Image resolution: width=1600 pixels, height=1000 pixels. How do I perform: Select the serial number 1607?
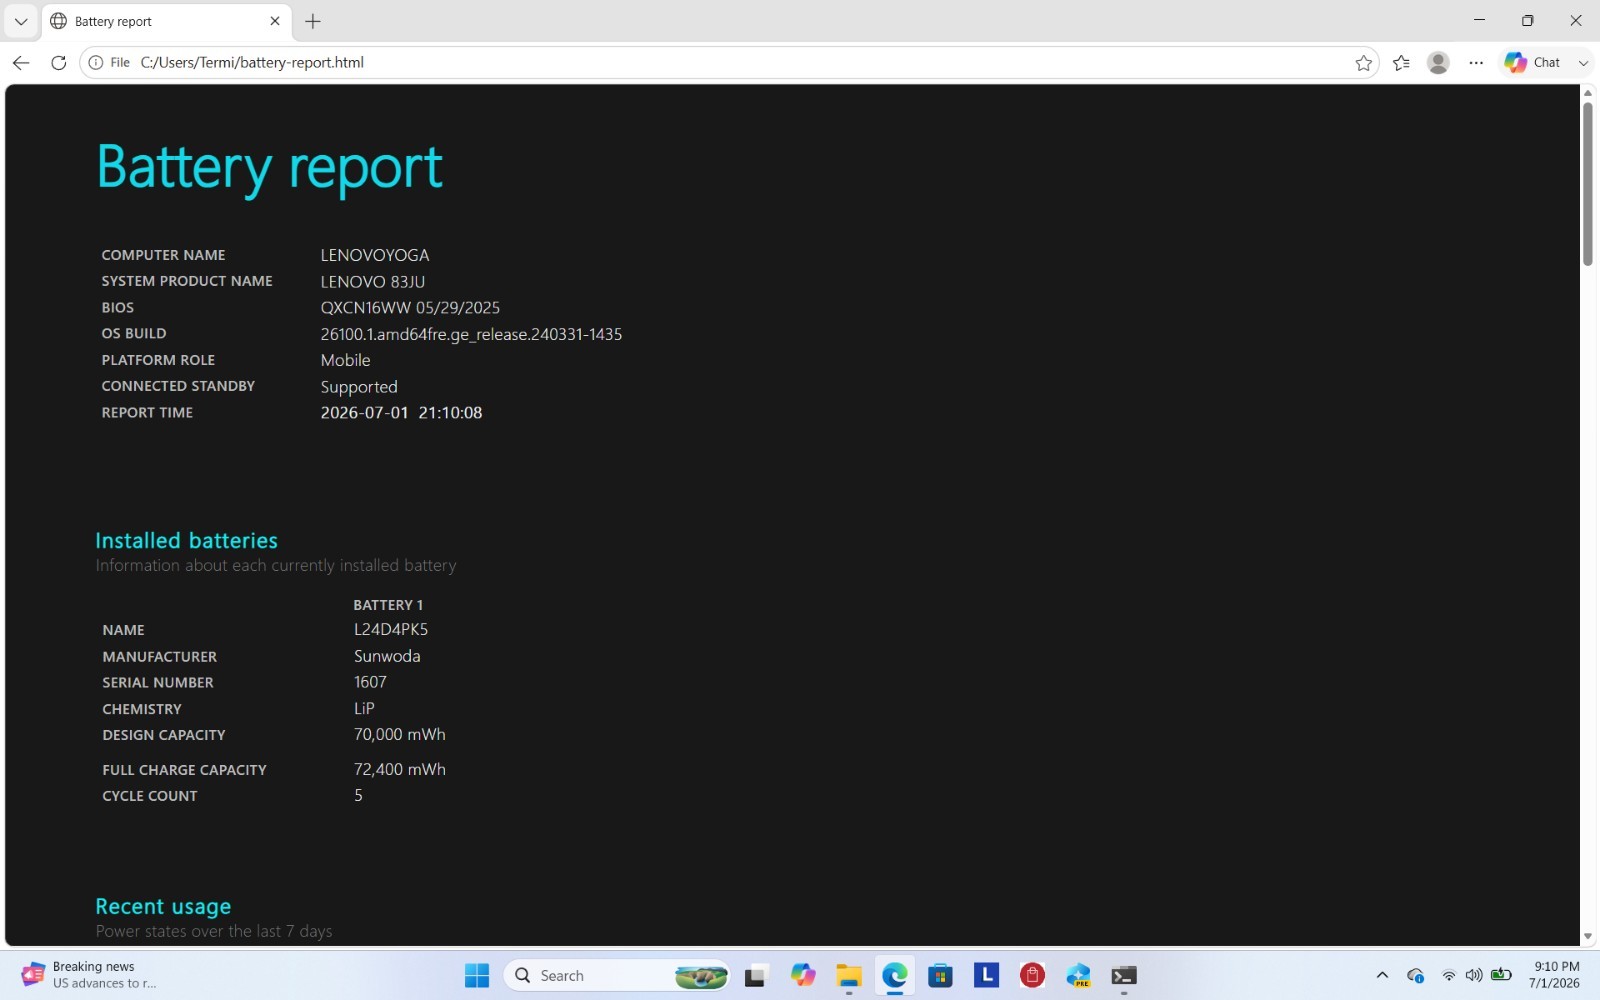tap(370, 682)
